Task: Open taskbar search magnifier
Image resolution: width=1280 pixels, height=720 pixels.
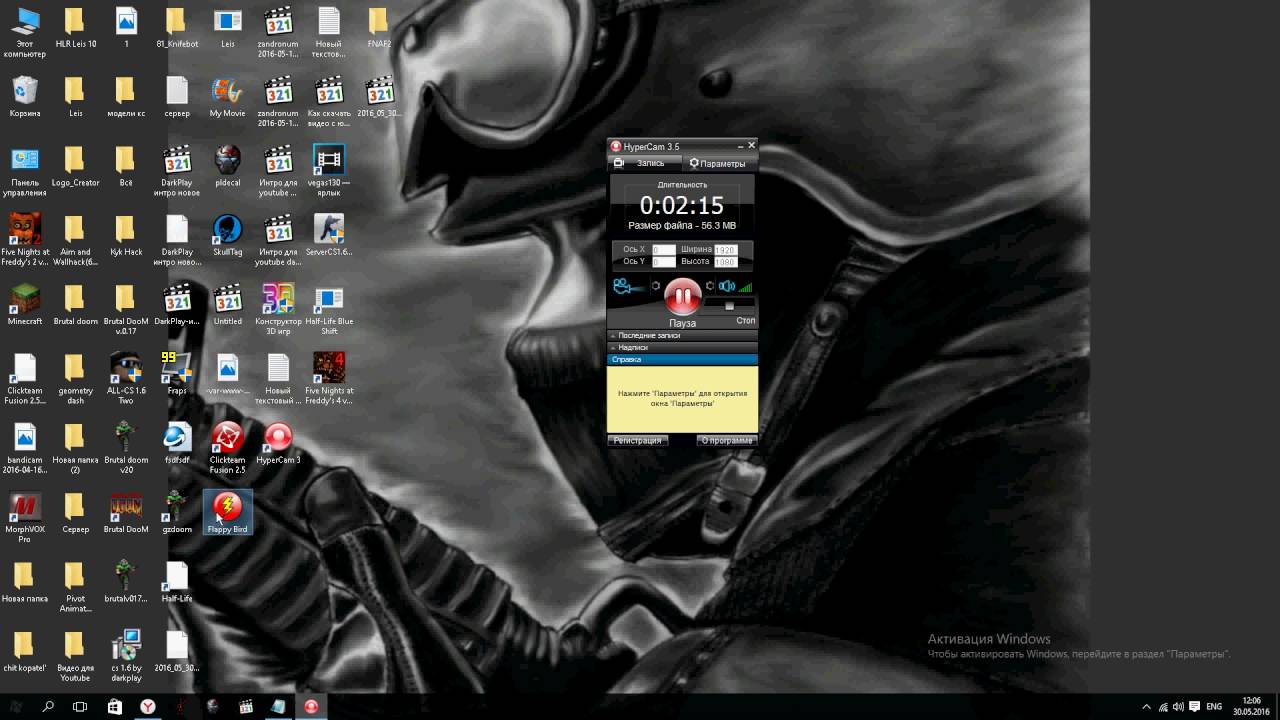Action: point(48,706)
